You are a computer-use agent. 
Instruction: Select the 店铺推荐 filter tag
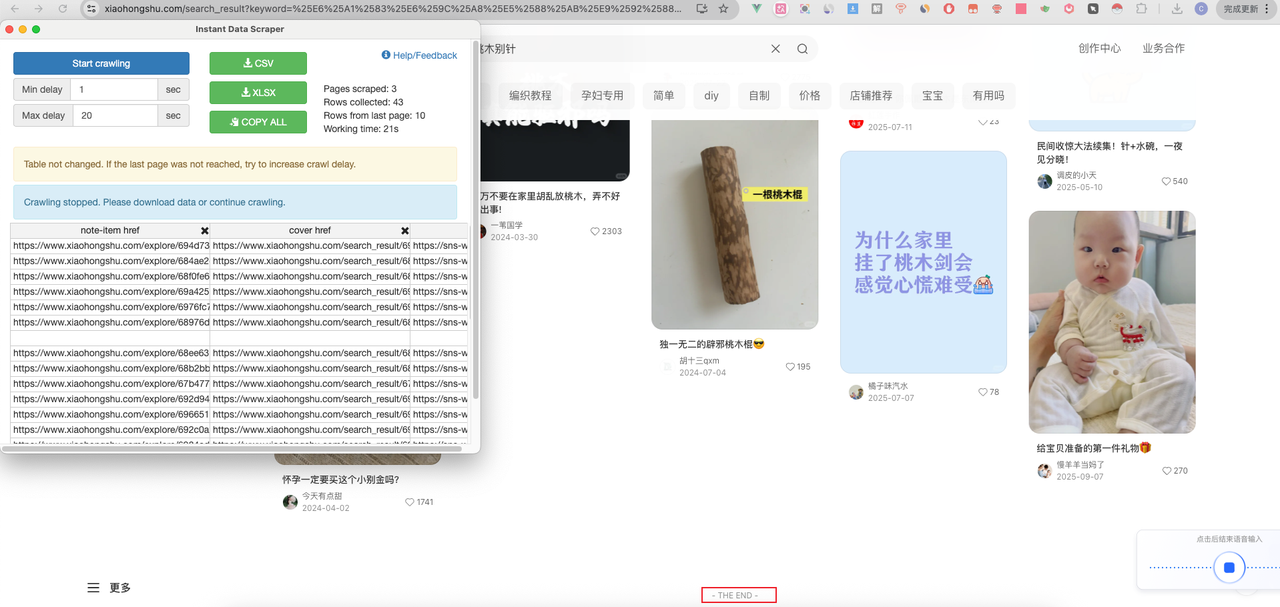[871, 95]
